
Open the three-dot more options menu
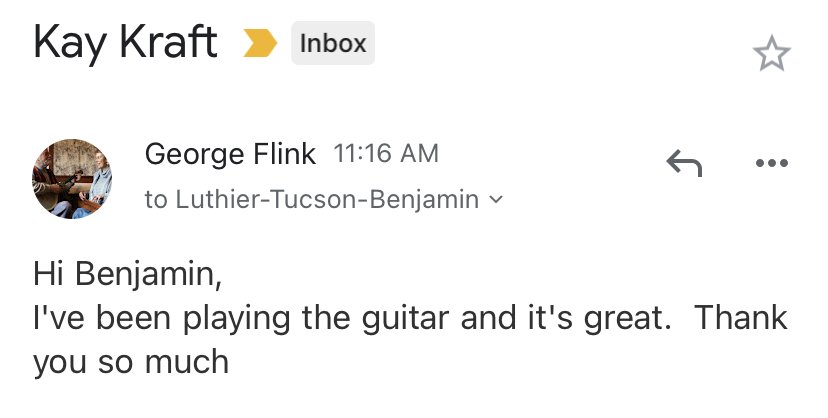pos(772,163)
